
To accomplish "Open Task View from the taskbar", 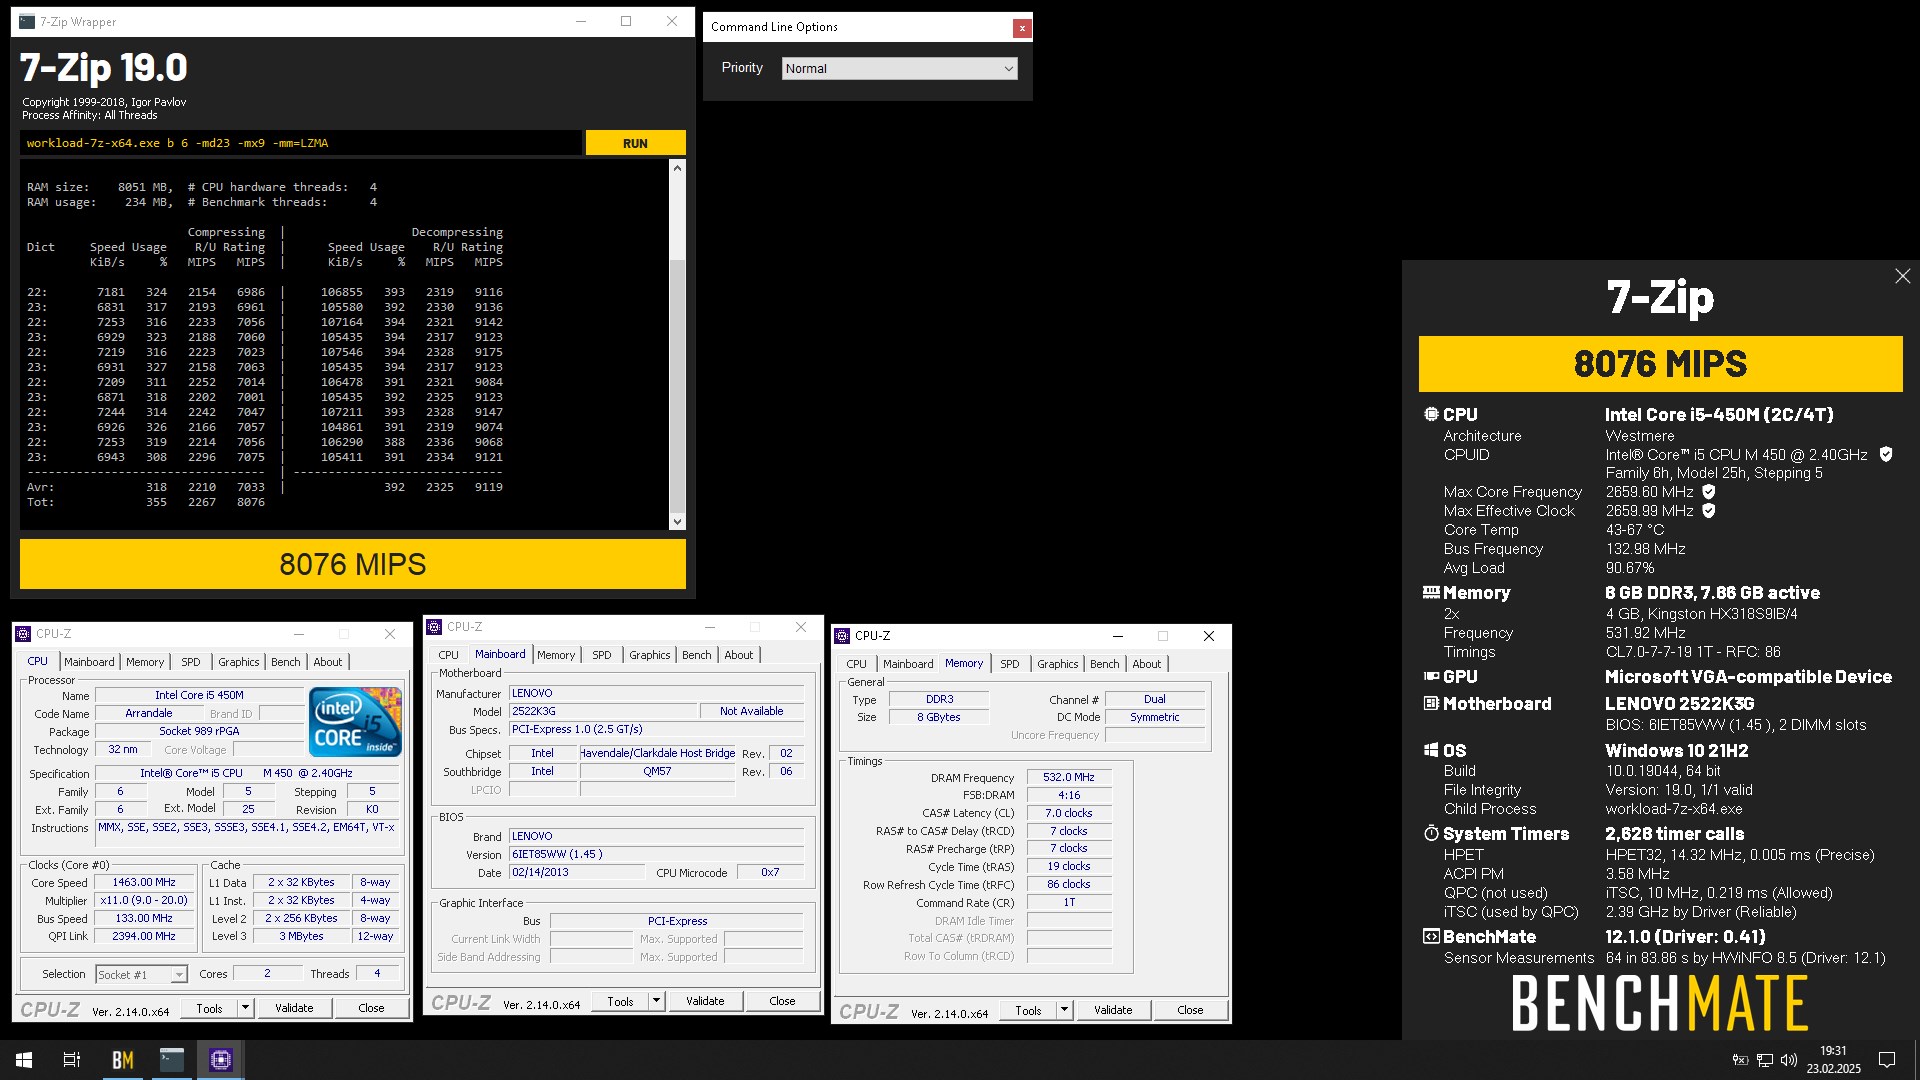I will 72,1060.
